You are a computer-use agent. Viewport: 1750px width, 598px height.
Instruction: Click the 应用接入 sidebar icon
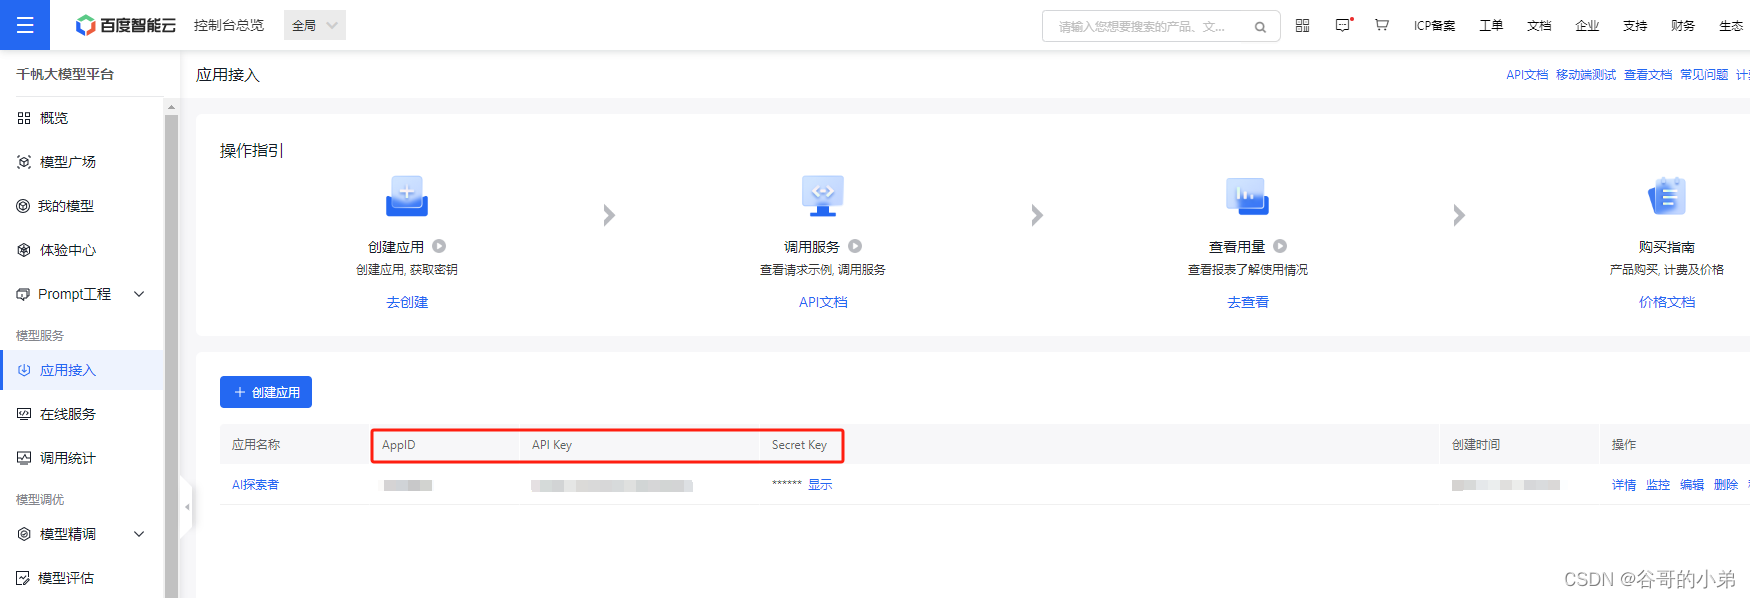pyautogui.click(x=24, y=370)
